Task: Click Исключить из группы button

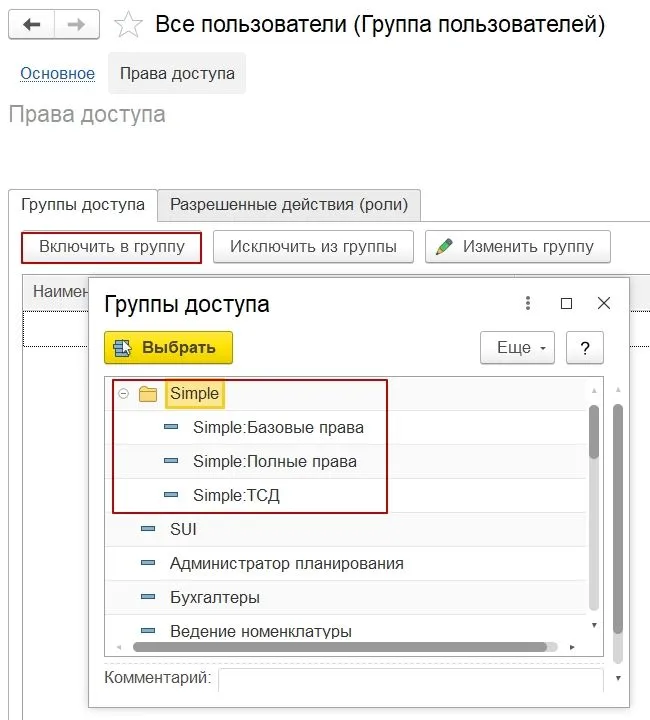Action: [x=314, y=247]
